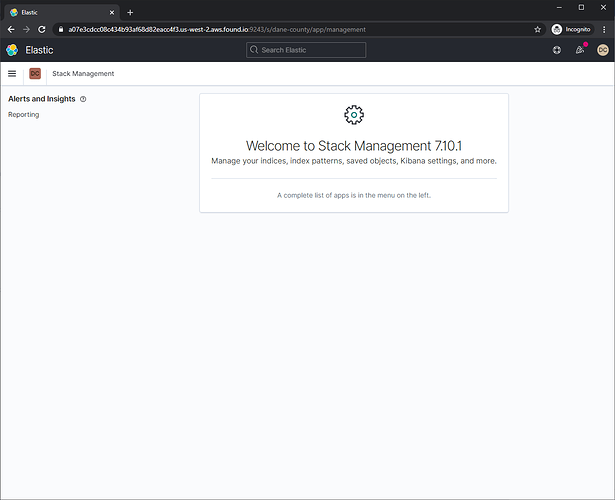Click the Stack Management gear icon
The image size is (615, 500).
click(x=354, y=115)
